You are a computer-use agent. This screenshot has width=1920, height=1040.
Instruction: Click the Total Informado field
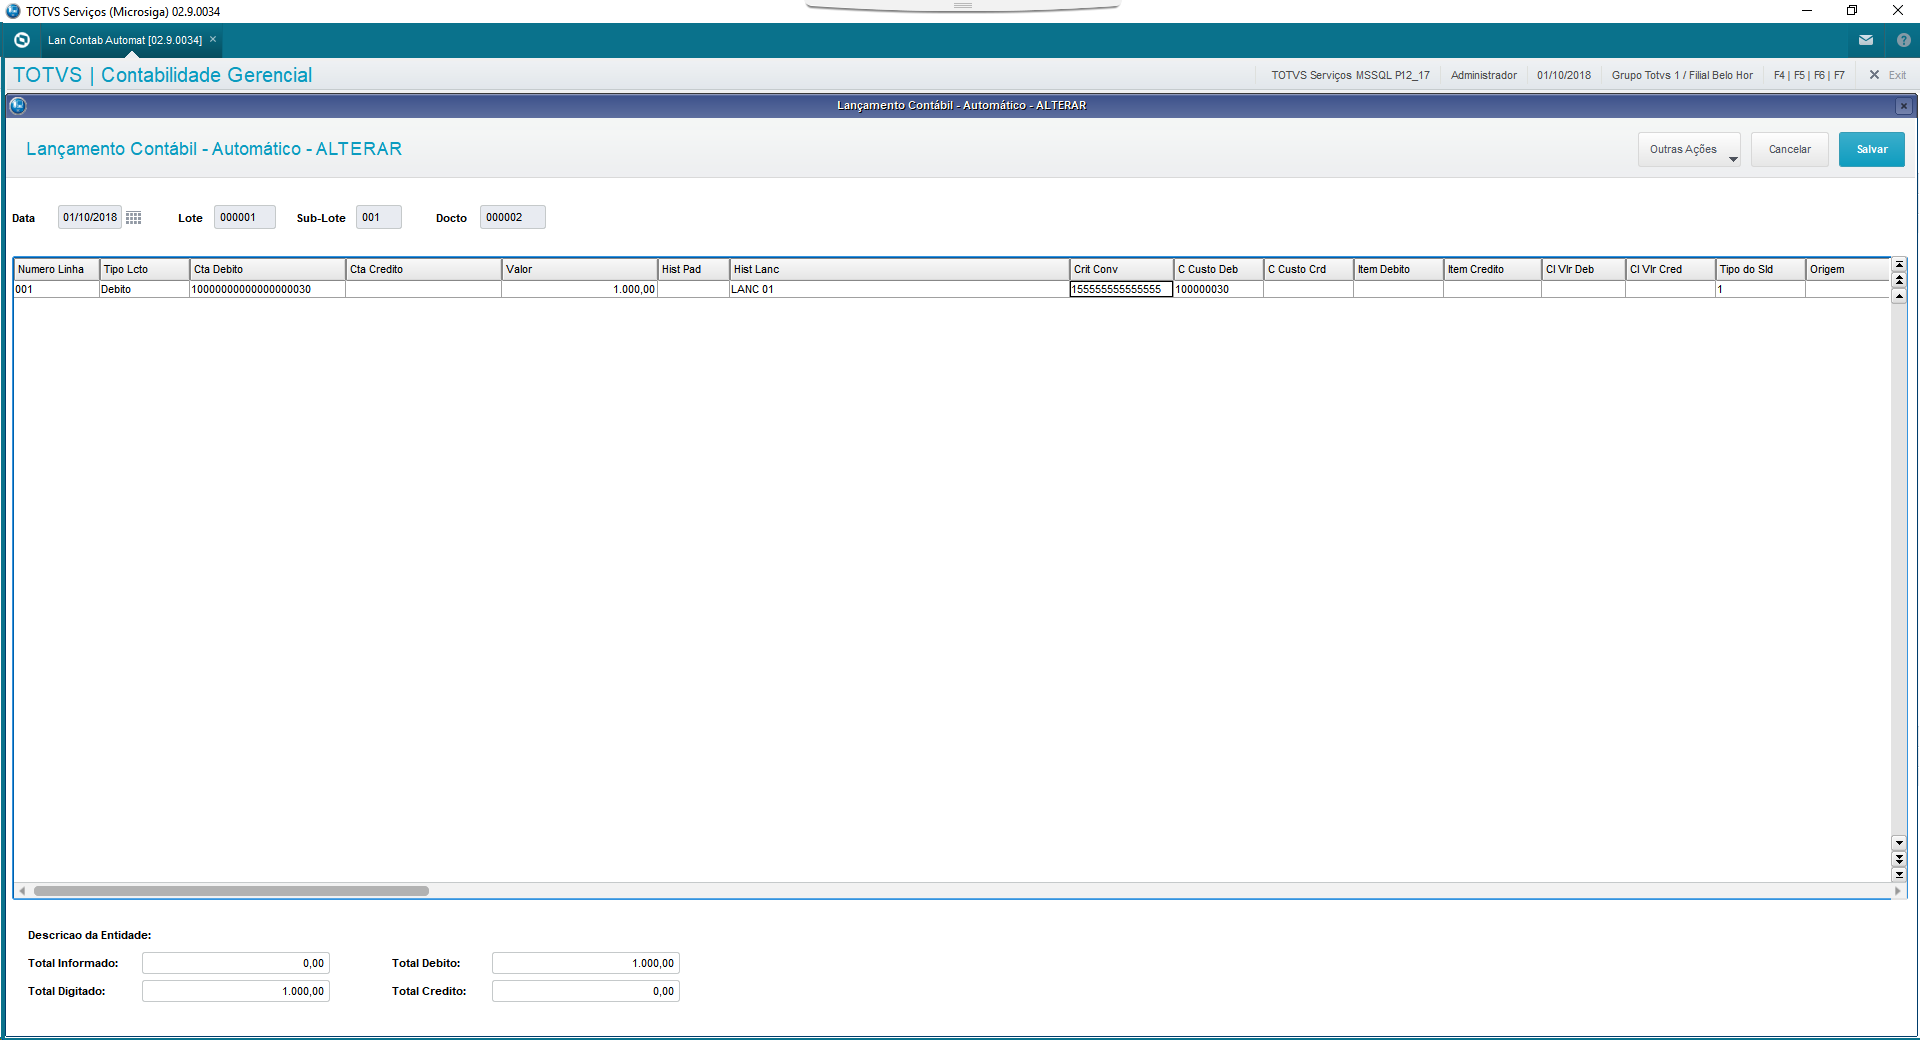click(x=236, y=963)
